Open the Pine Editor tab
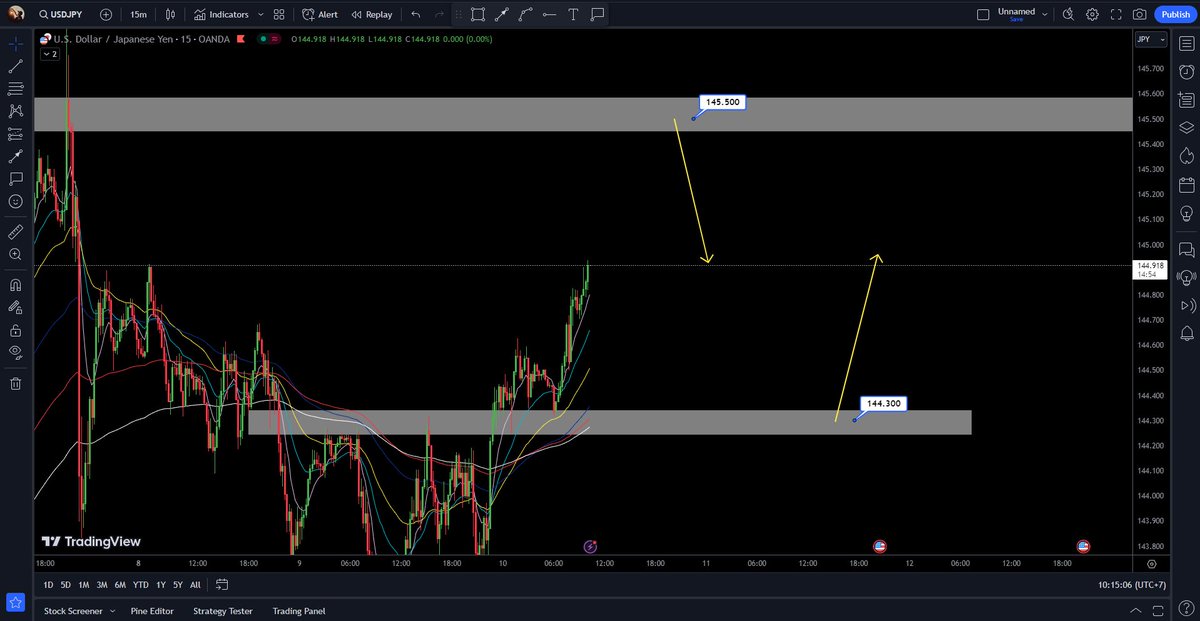This screenshot has height=621, width=1200. [x=152, y=611]
